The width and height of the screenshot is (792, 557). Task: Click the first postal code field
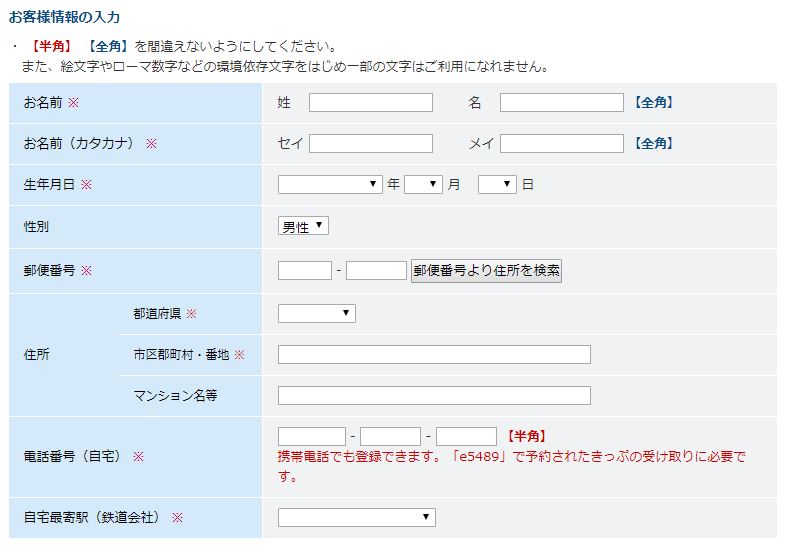point(304,270)
